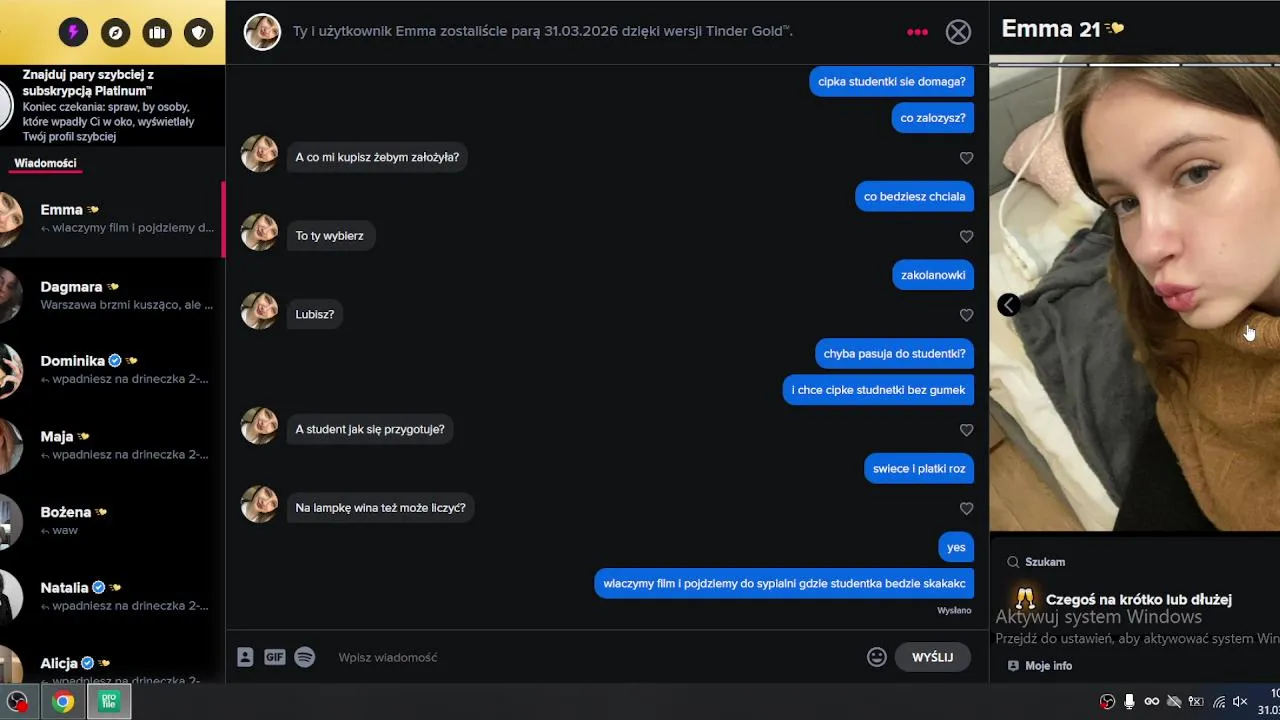The height and width of the screenshot is (720, 1280).
Task: Open the Spotify song share icon
Action: tap(305, 657)
